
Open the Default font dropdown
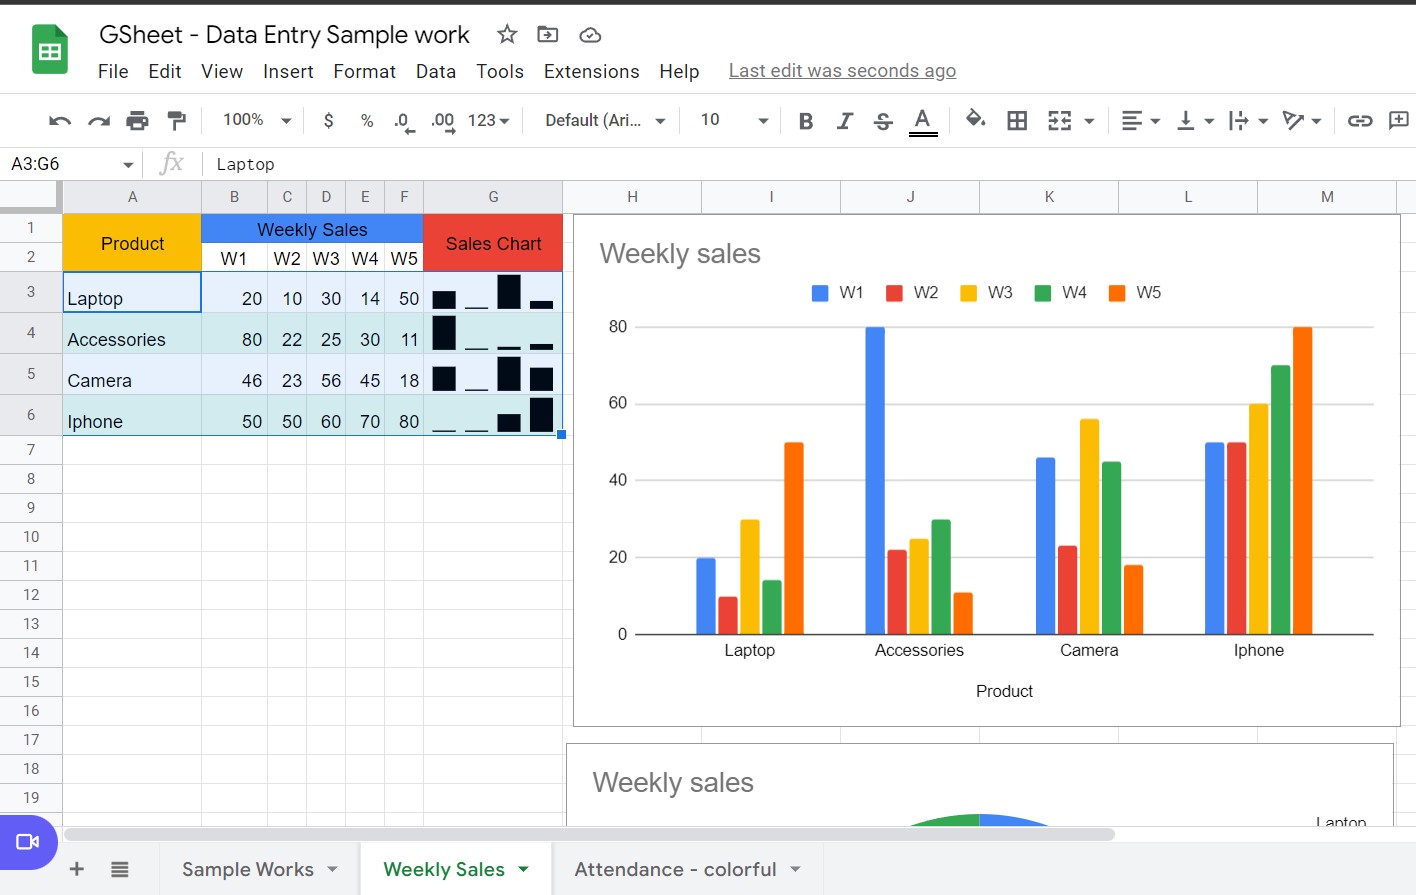point(606,121)
